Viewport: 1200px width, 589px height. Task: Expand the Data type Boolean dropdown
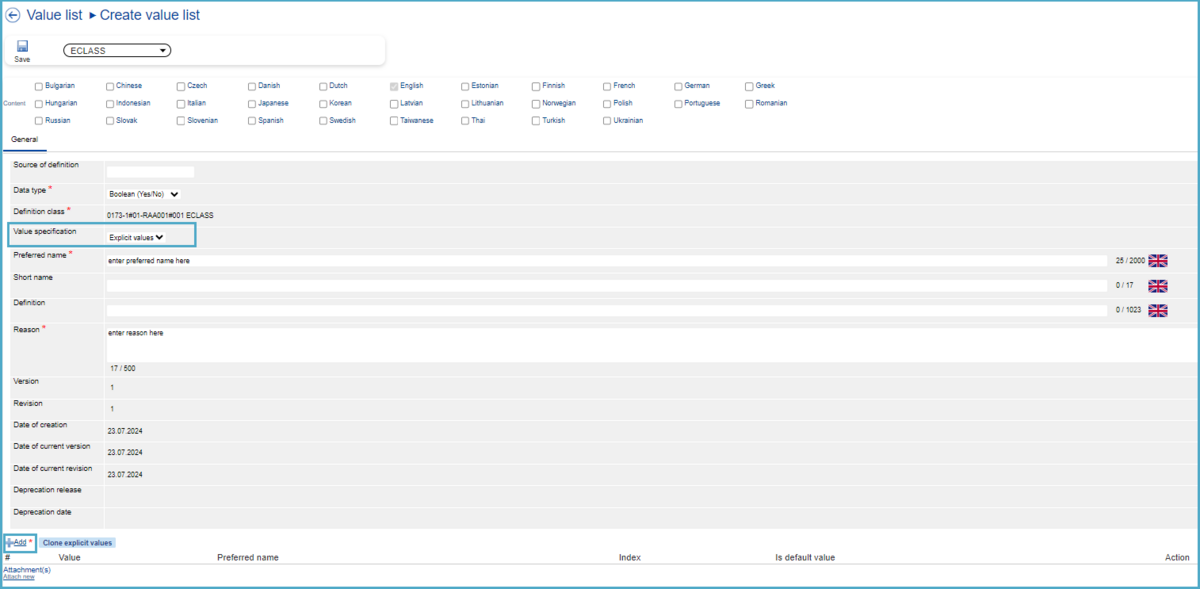[143, 194]
